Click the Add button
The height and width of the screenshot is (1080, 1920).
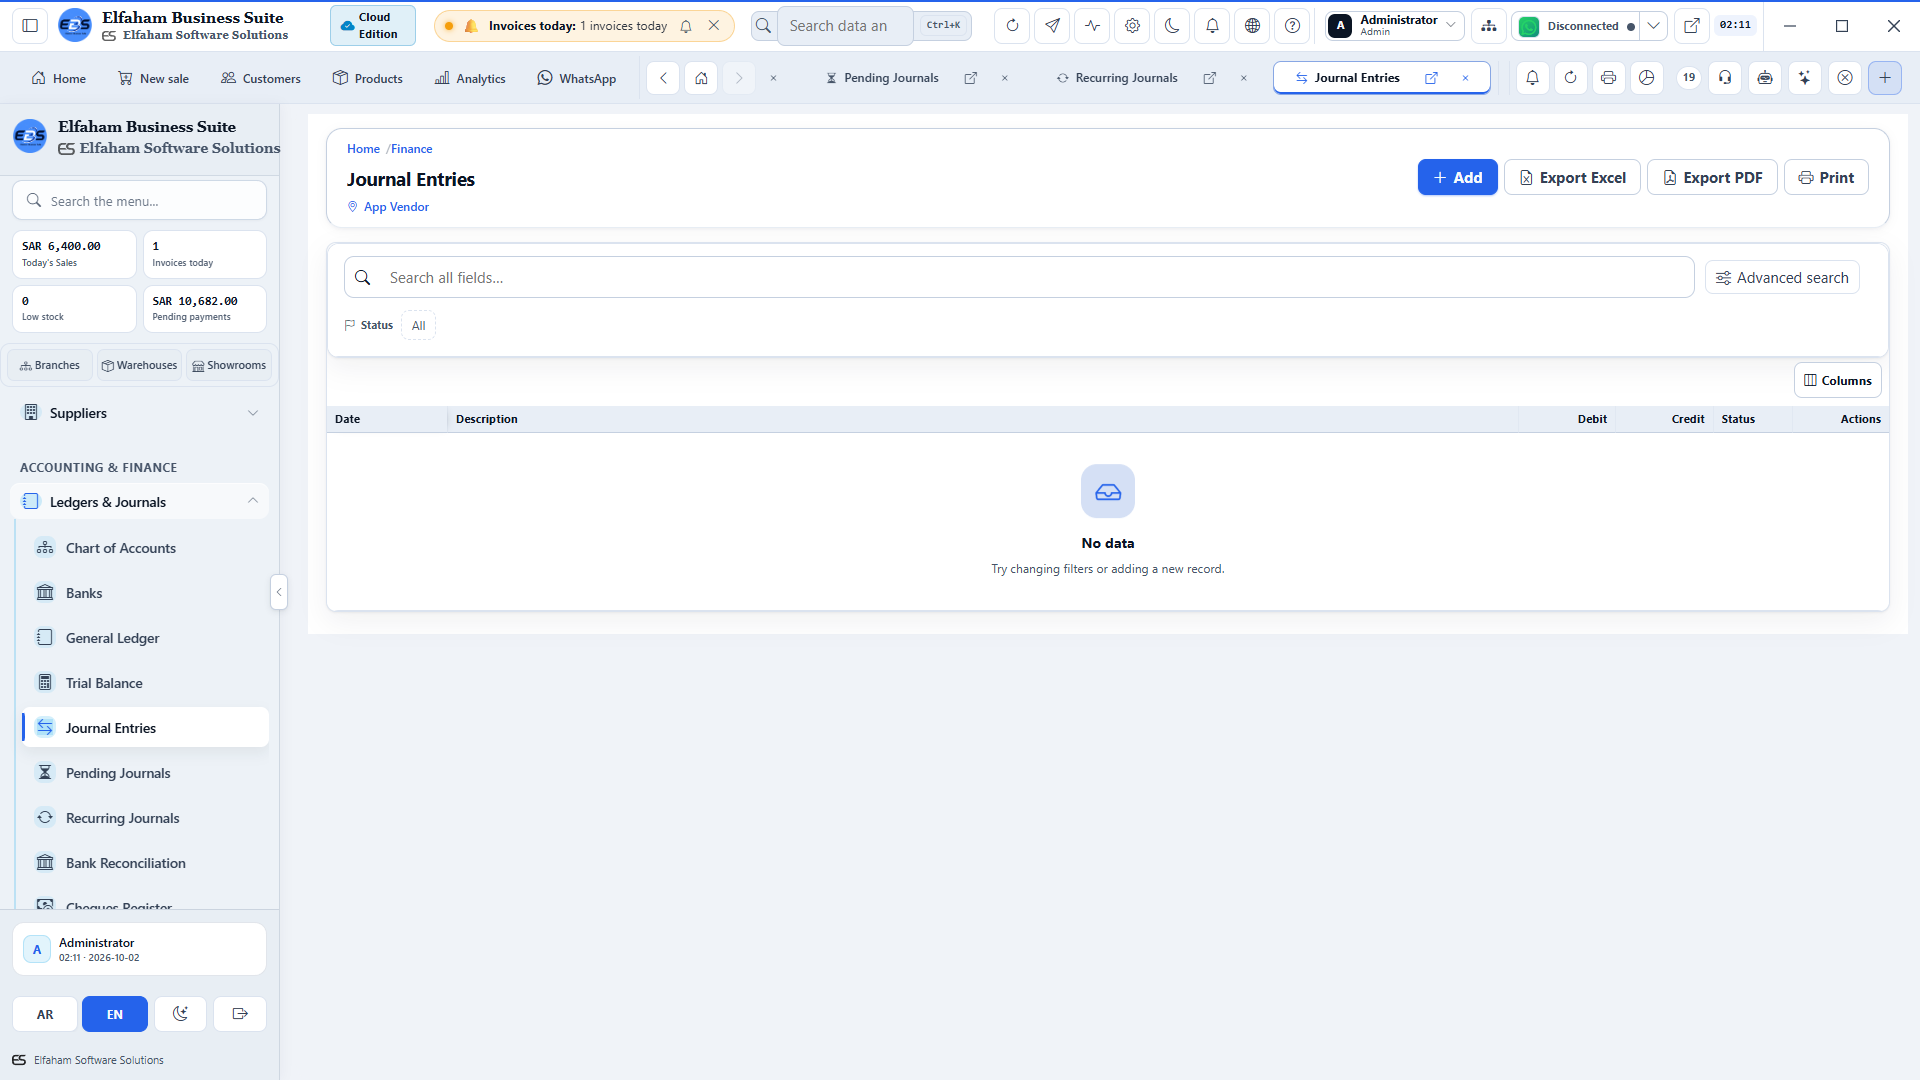1457,177
